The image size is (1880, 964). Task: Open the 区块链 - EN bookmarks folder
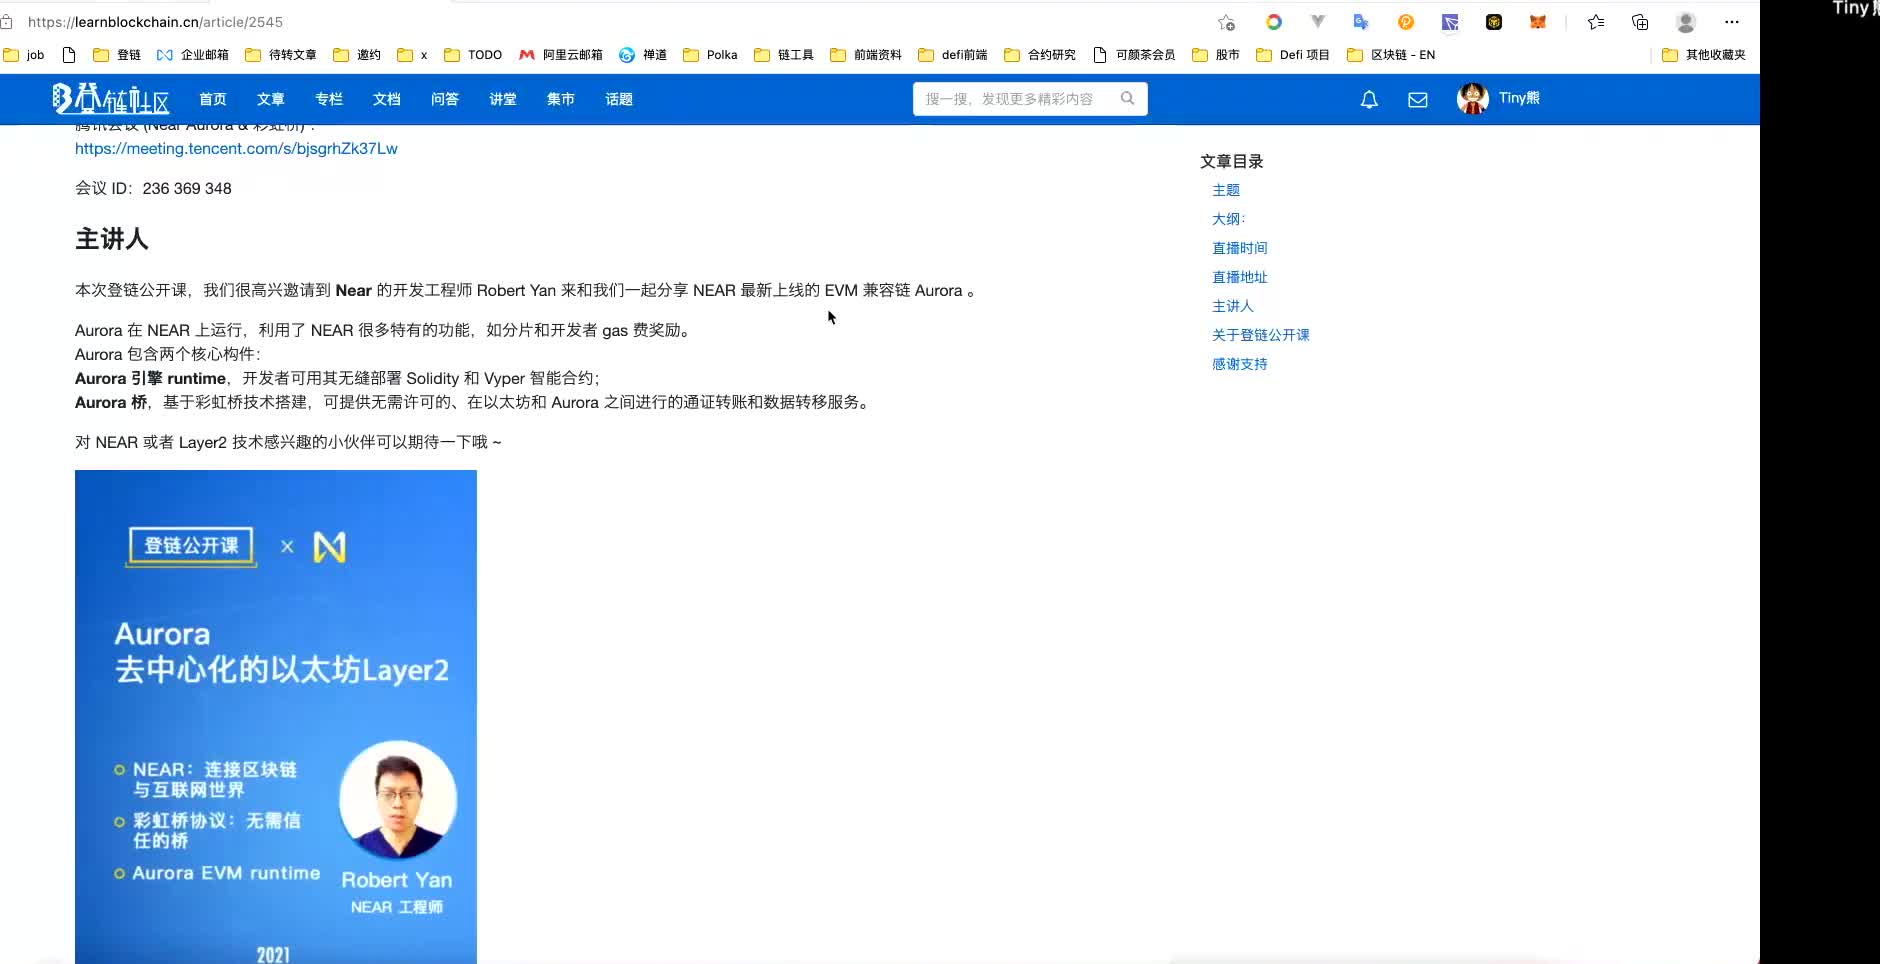tap(1391, 55)
